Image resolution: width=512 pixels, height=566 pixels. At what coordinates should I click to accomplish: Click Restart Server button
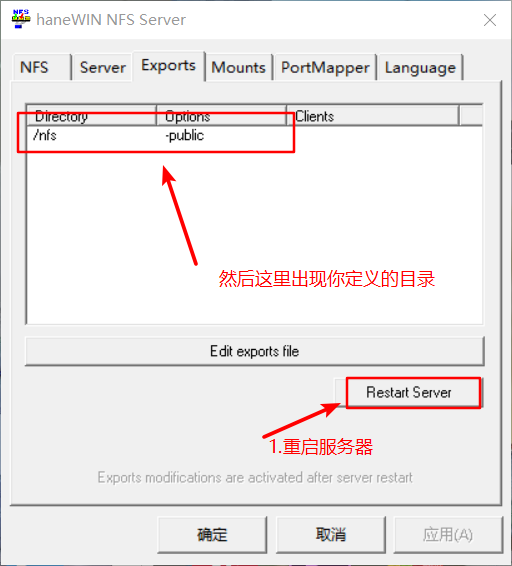pyautogui.click(x=409, y=393)
